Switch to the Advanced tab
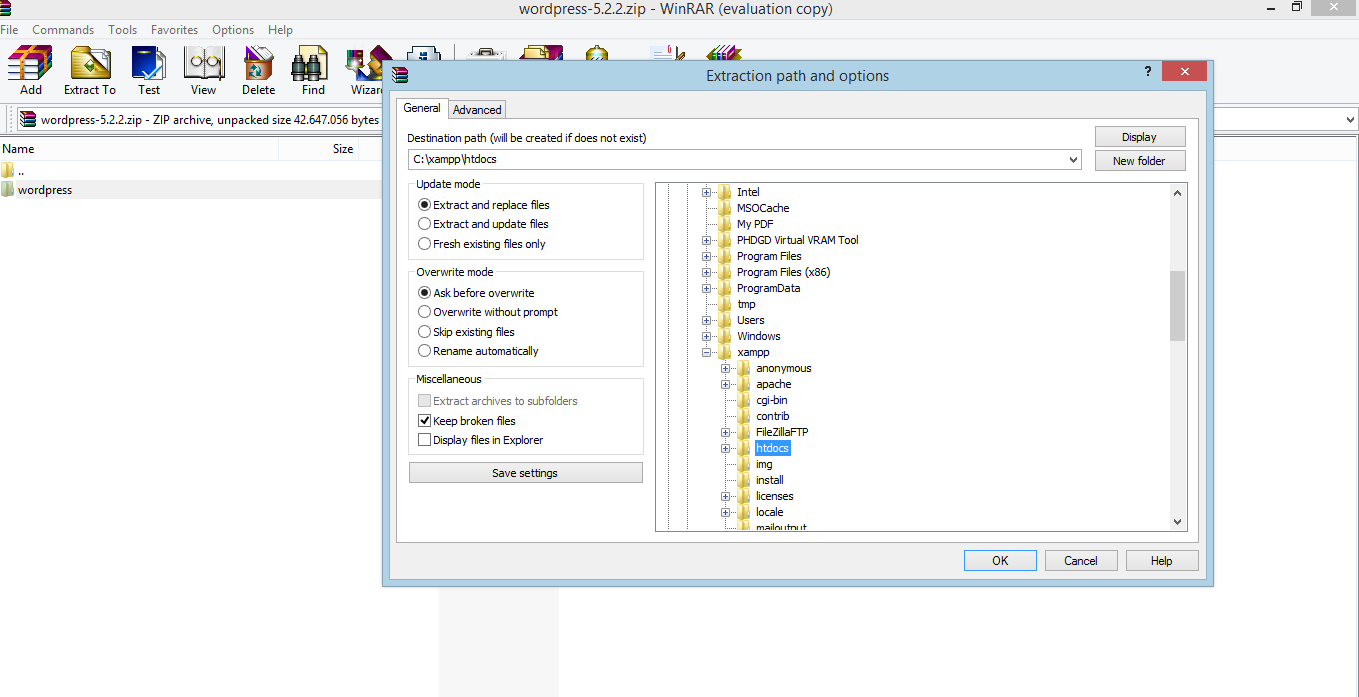 [477, 110]
